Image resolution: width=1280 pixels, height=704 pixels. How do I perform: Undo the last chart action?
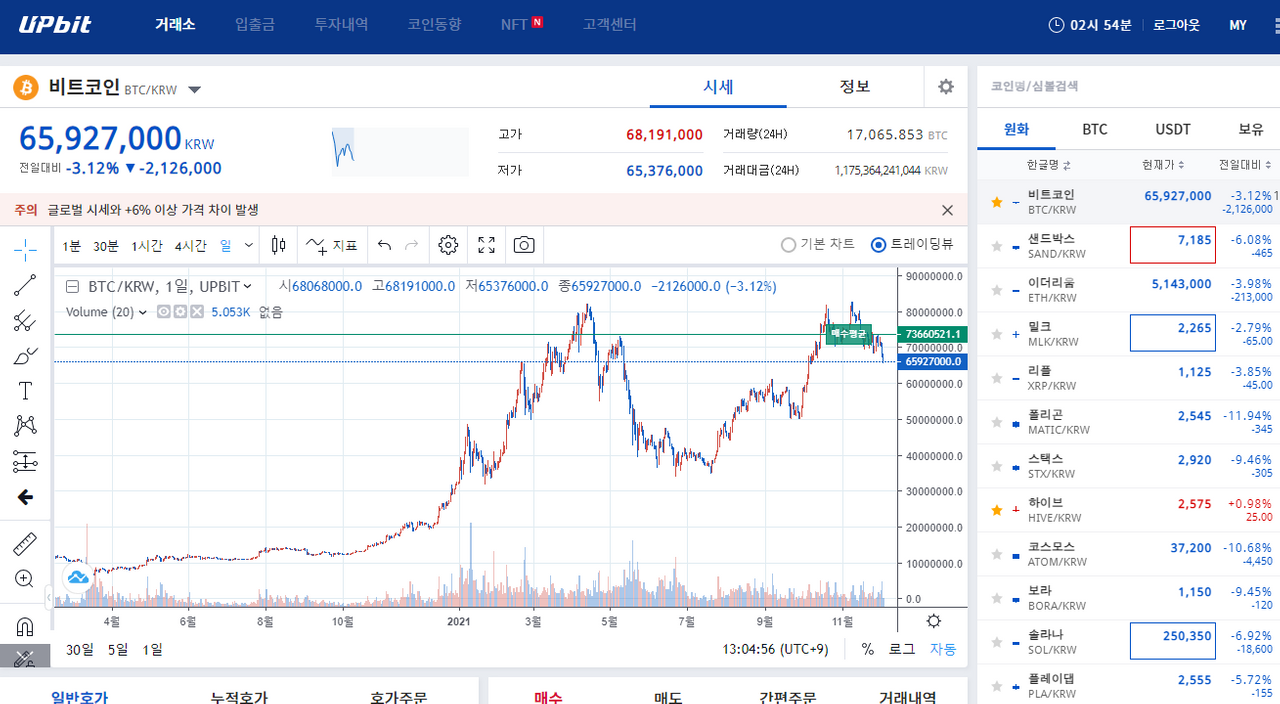tap(385, 245)
